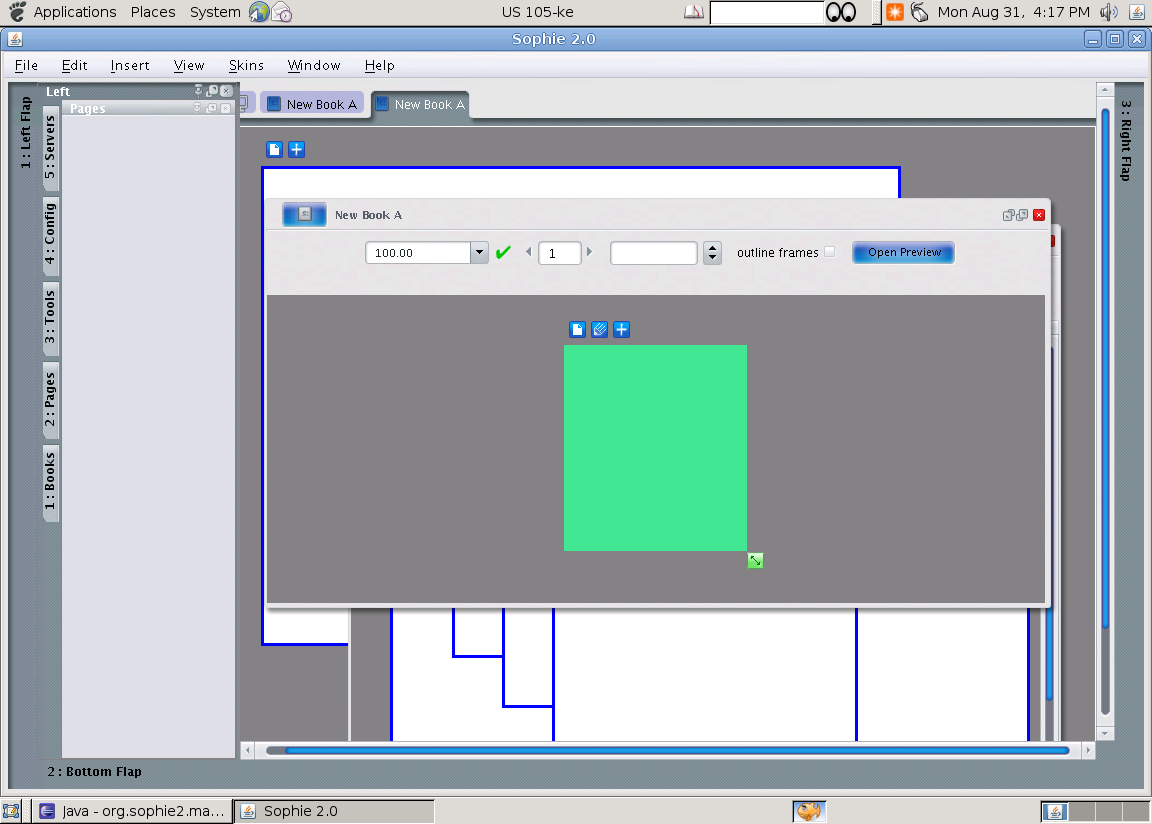
Task: Click the page halo icon above the green page
Action: 577,330
